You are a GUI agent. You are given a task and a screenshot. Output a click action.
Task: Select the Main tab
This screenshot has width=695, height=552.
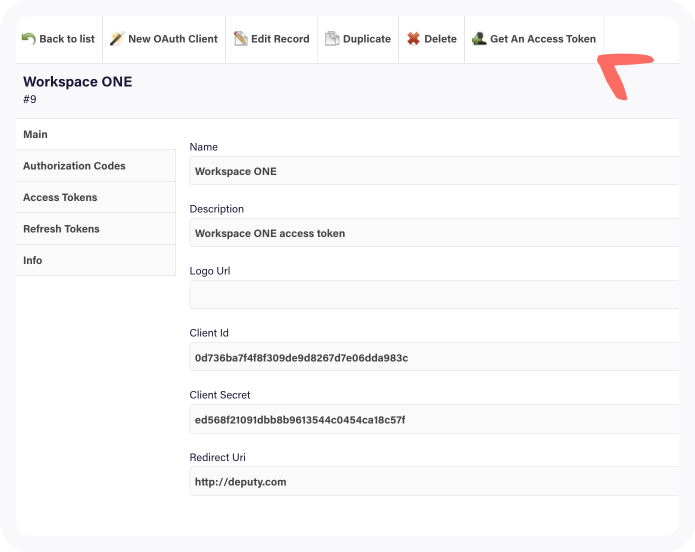tap(96, 134)
